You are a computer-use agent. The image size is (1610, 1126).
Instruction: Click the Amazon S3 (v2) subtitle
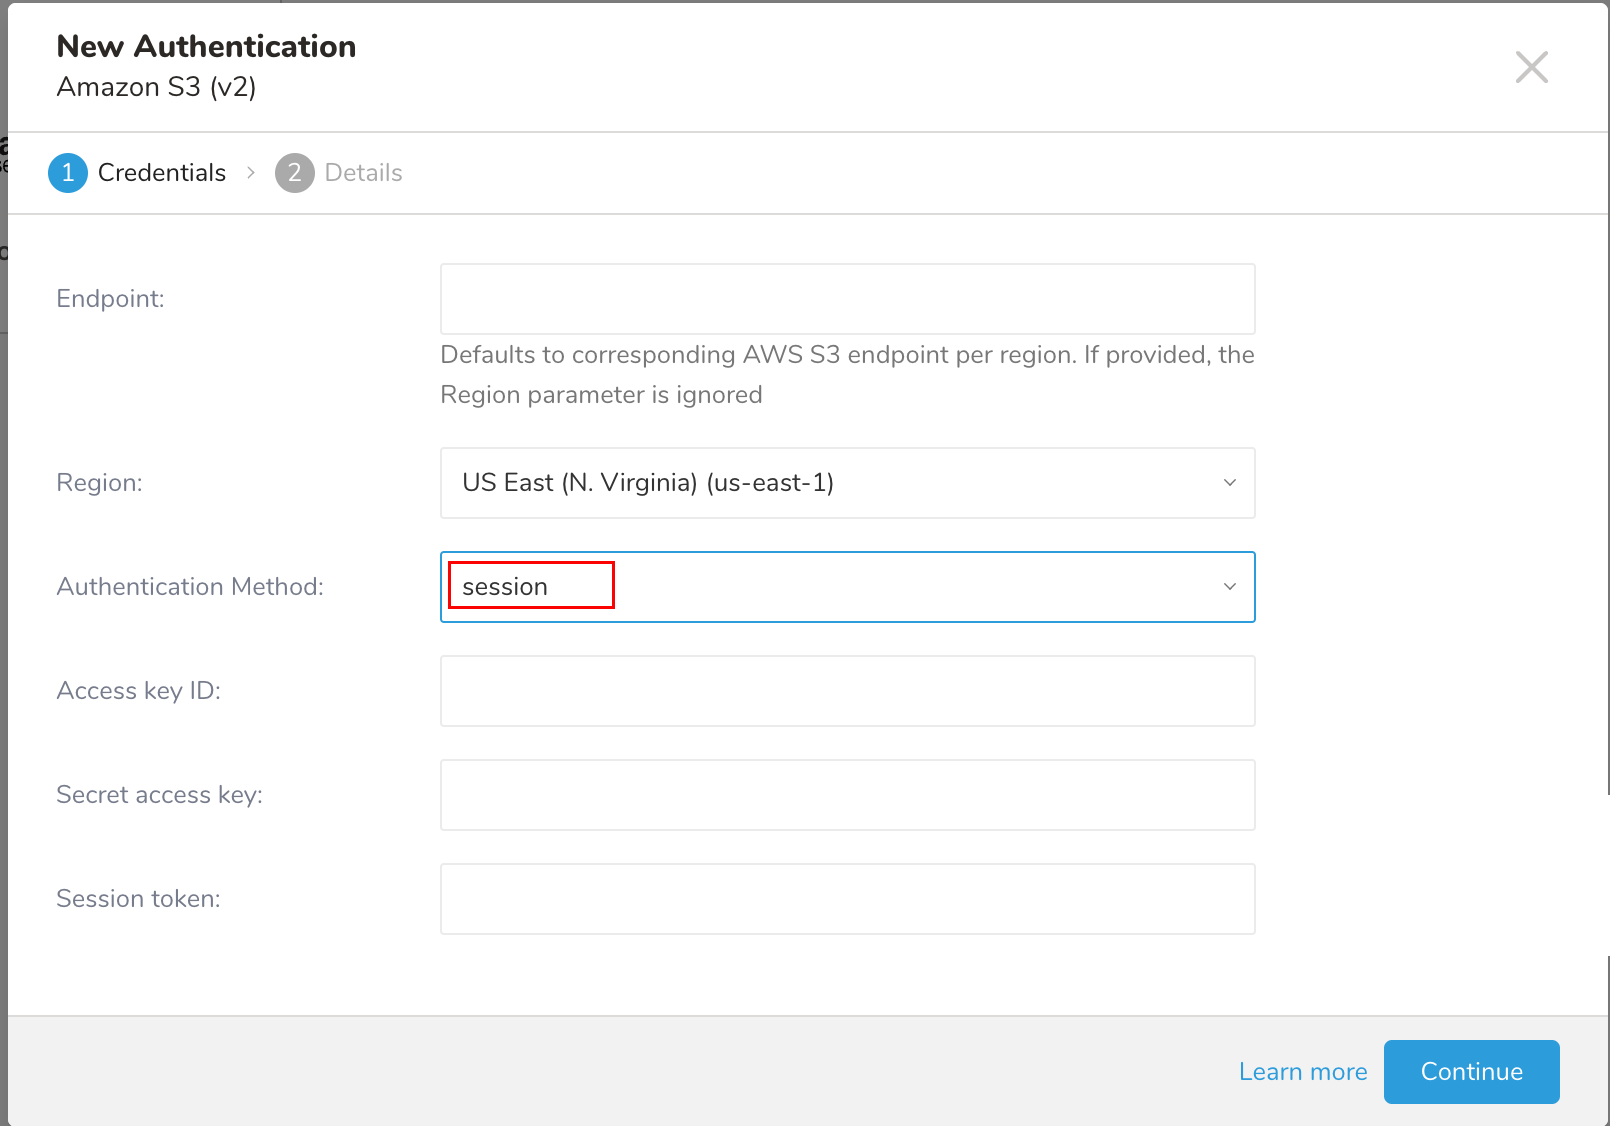point(156,88)
